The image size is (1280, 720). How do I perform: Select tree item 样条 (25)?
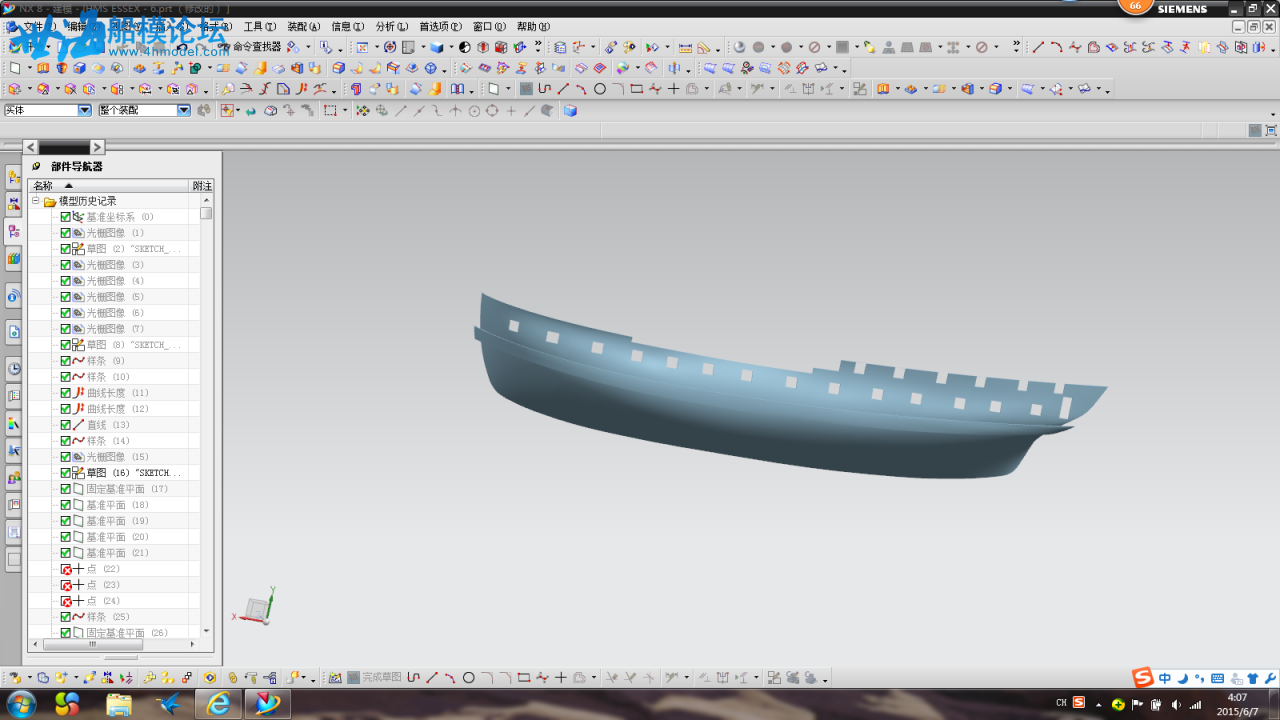(108, 617)
